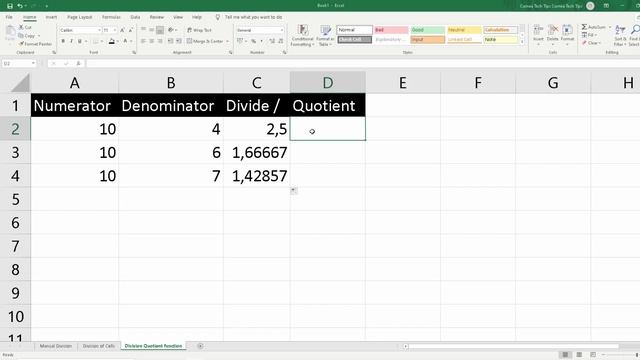Screen dimensions: 640x360
Task: Apply the Bad cell style
Action: click(x=391, y=30)
